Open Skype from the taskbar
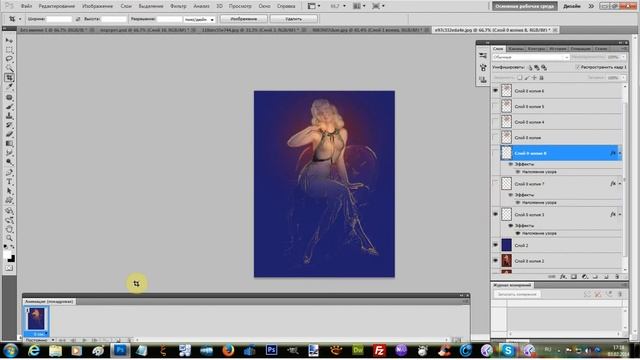Image resolution: width=640 pixels, height=360 pixels. pyautogui.click(x=508, y=350)
